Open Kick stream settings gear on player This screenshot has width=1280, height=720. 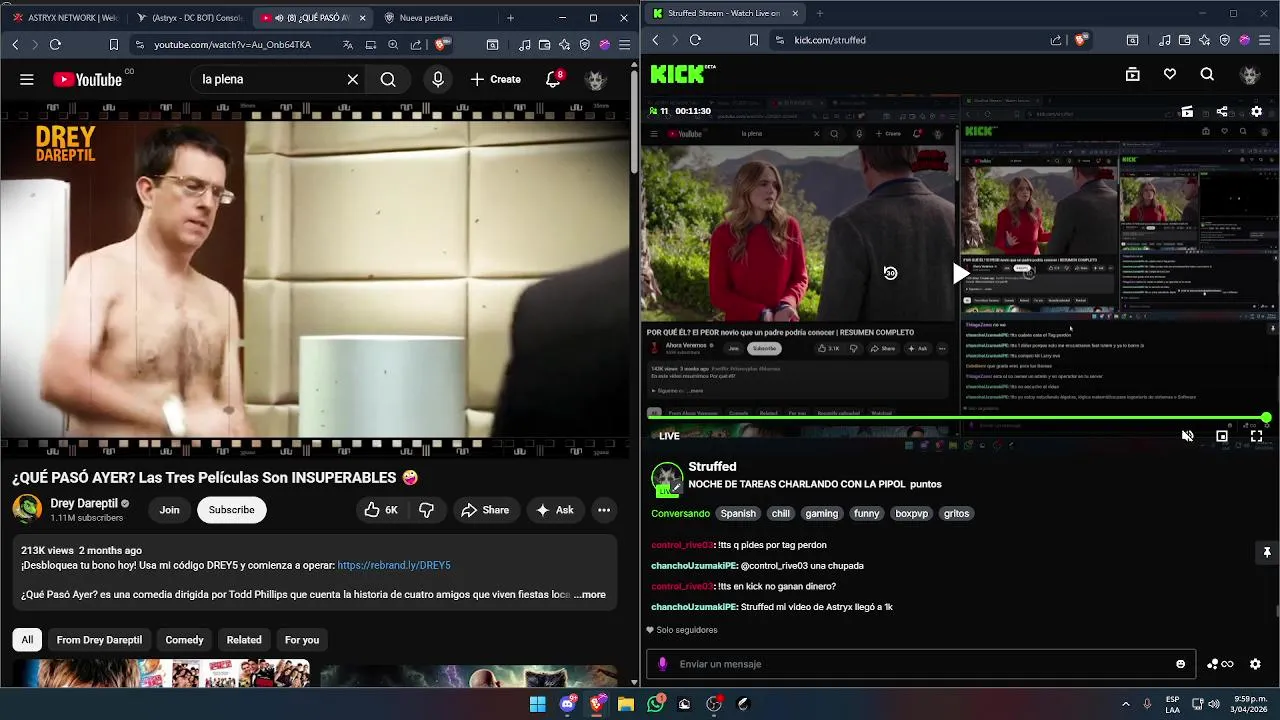(1257, 111)
